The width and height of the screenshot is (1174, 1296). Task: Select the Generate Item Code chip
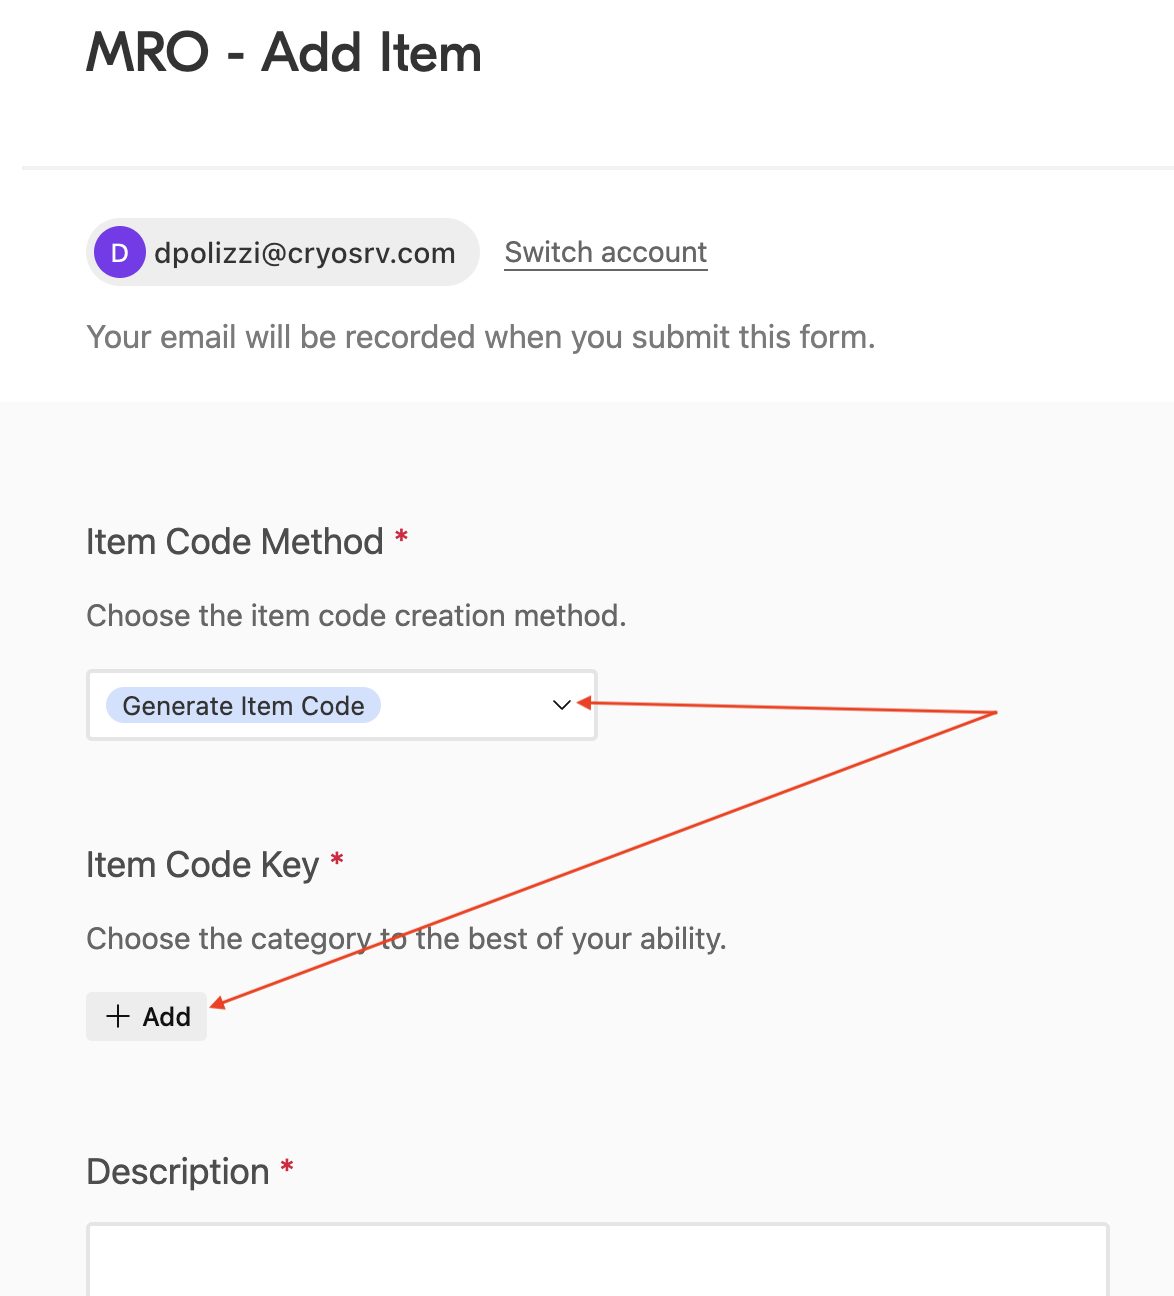[243, 706]
